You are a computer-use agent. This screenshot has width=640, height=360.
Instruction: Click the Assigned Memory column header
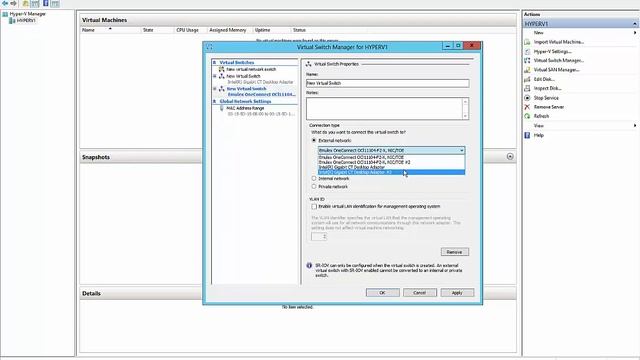pos(228,30)
